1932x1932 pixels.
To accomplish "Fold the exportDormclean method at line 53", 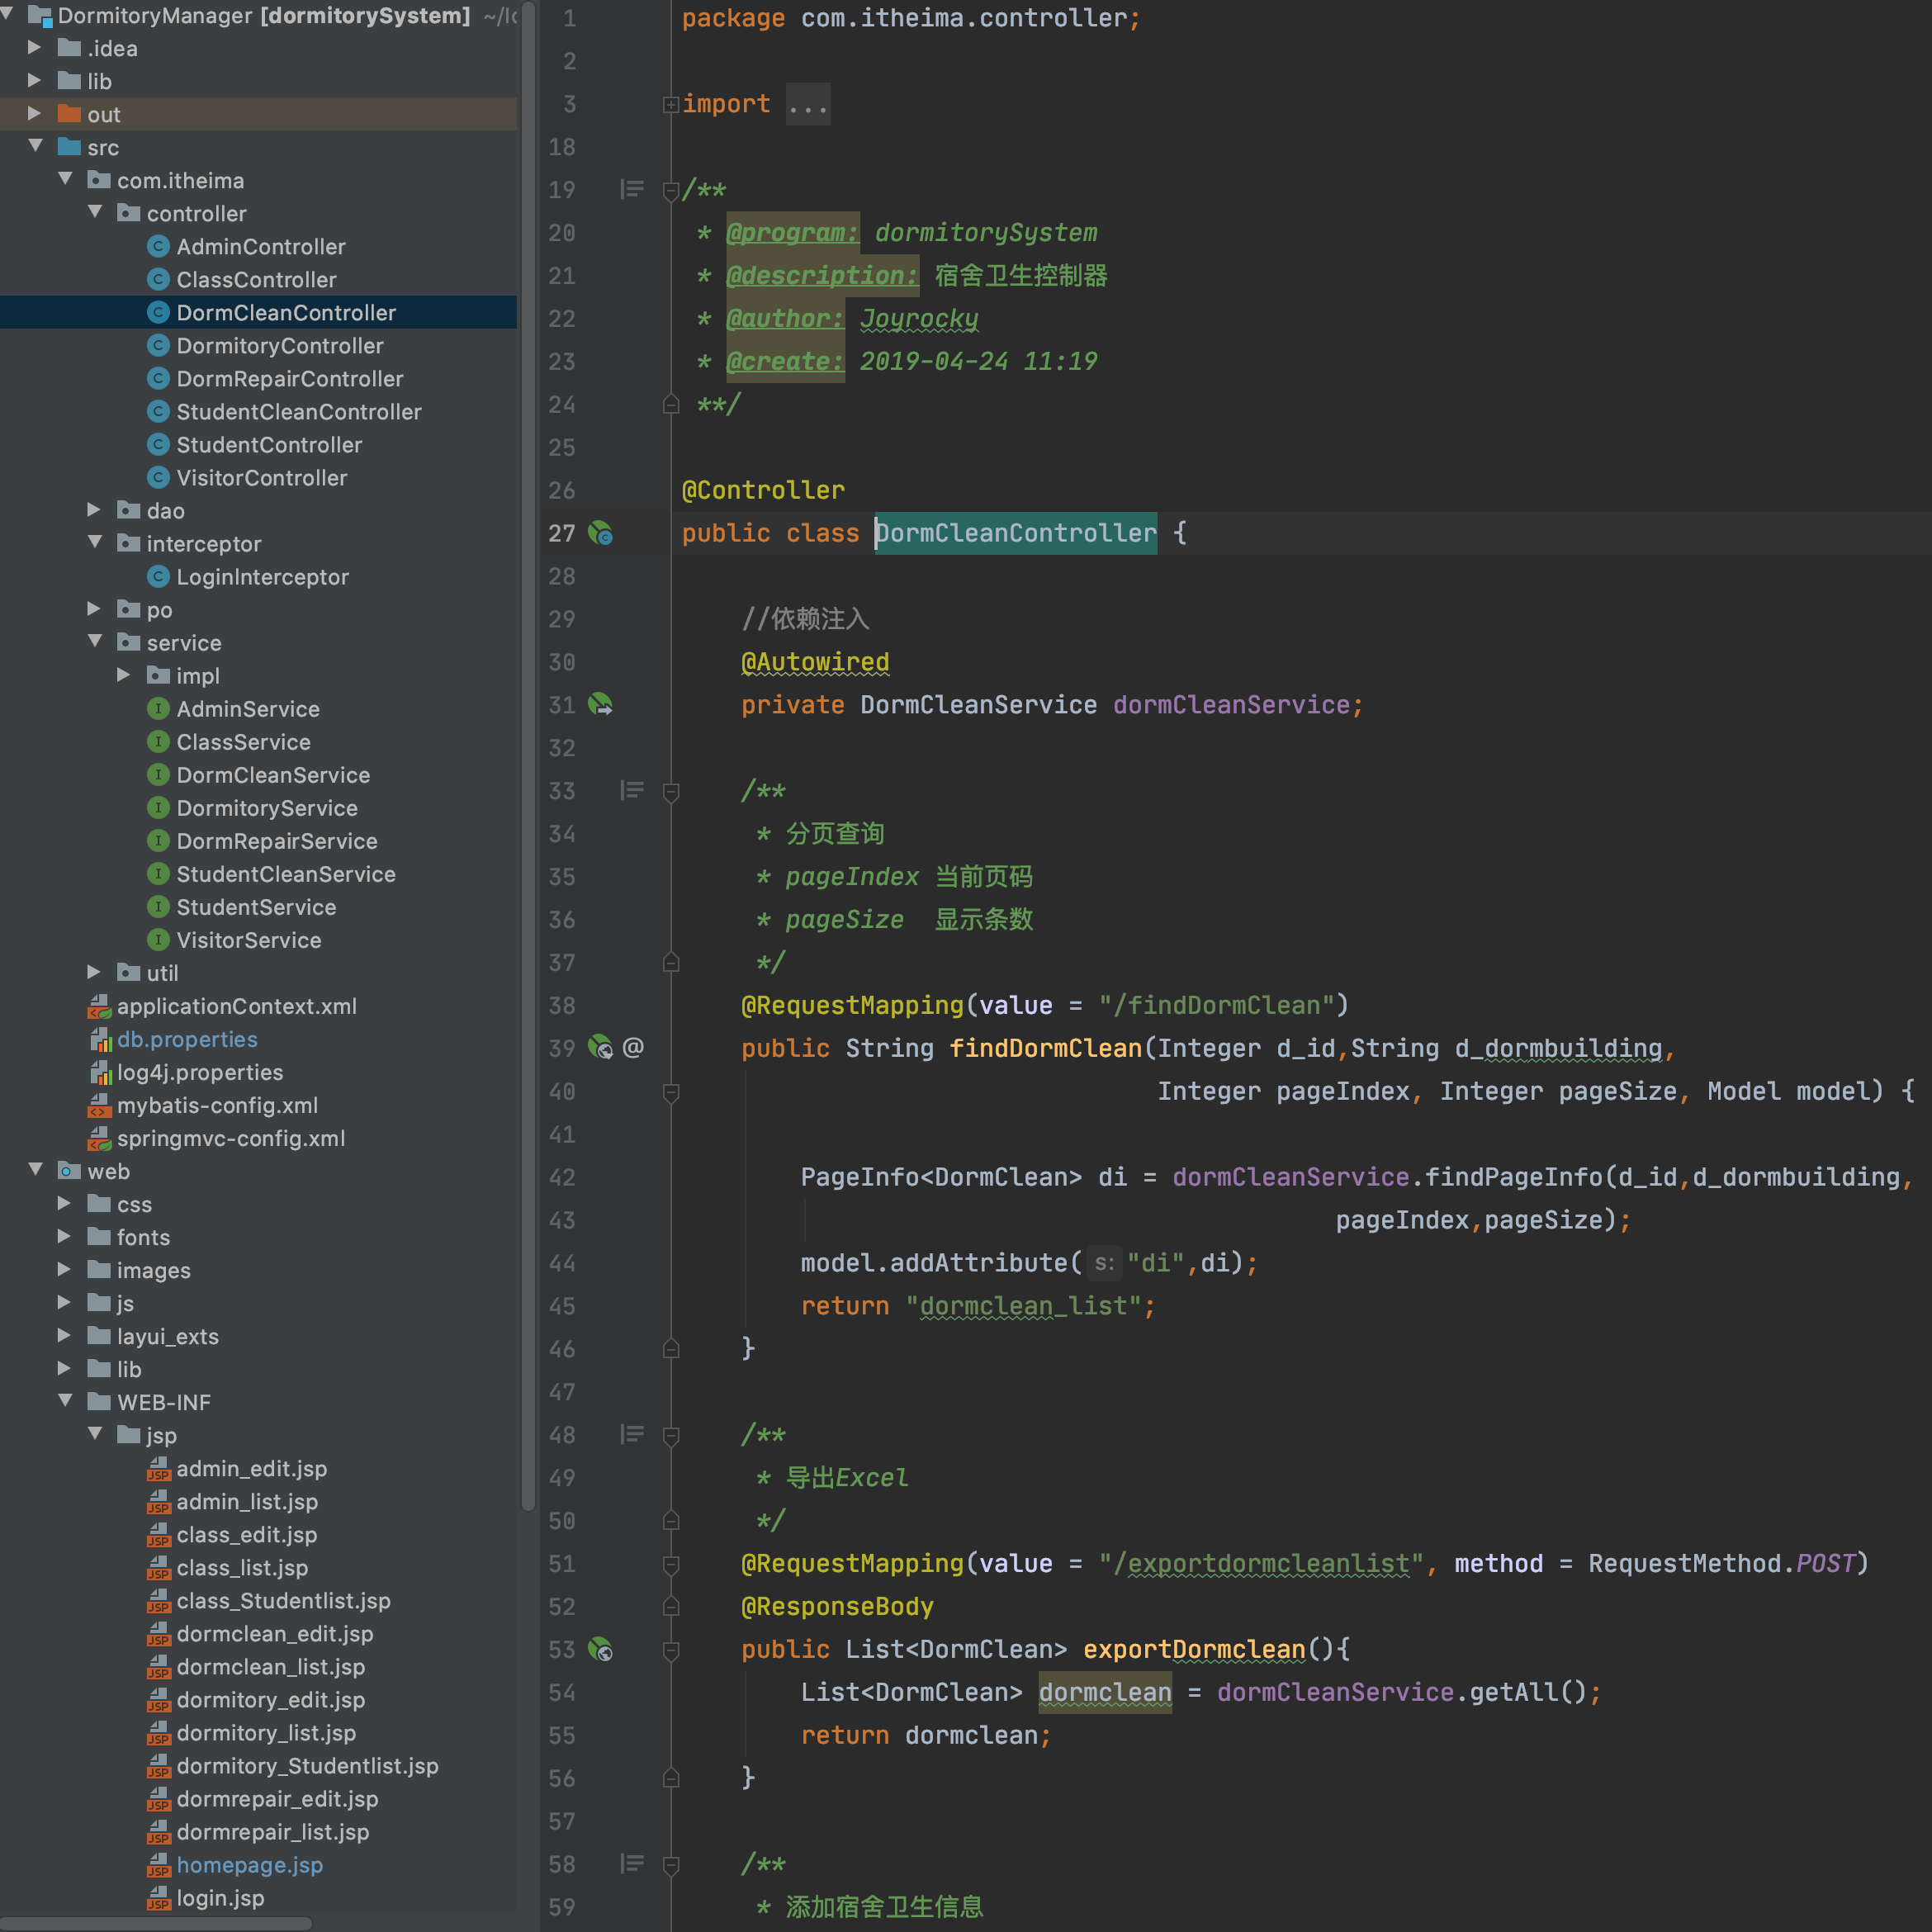I will (671, 1650).
